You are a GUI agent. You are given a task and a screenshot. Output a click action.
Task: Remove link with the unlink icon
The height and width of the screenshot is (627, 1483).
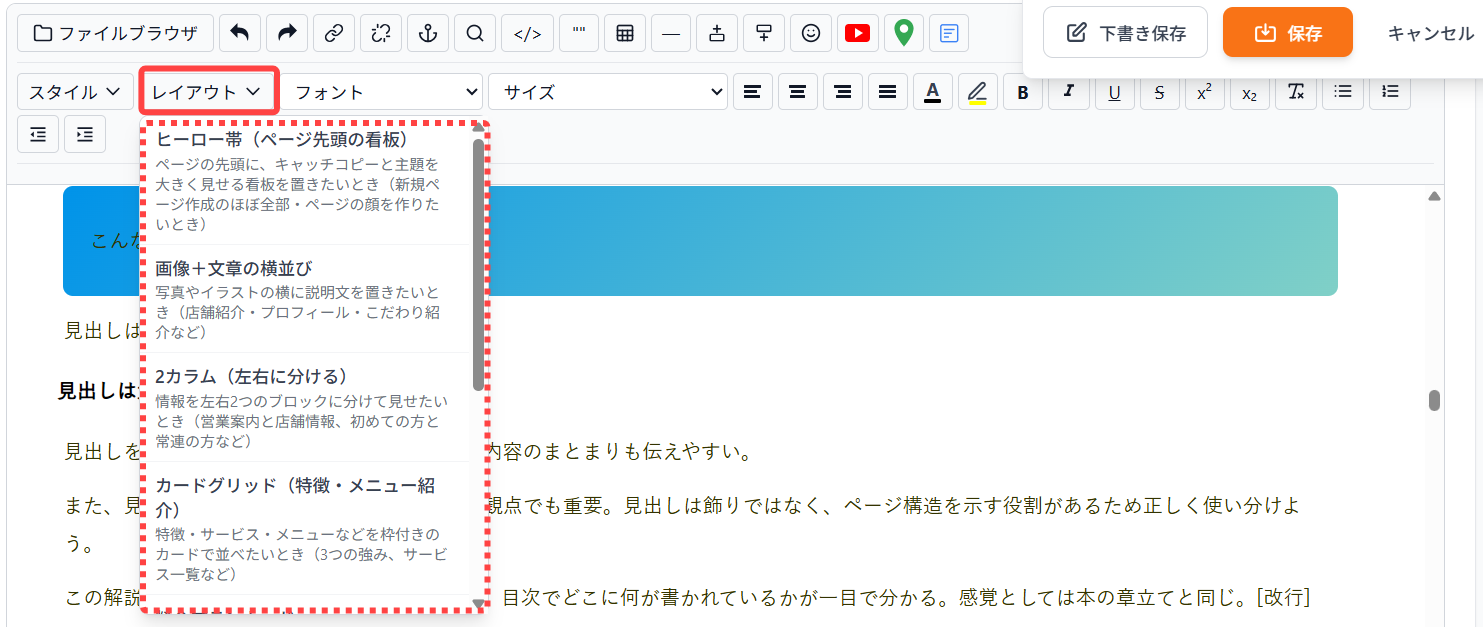click(x=381, y=33)
